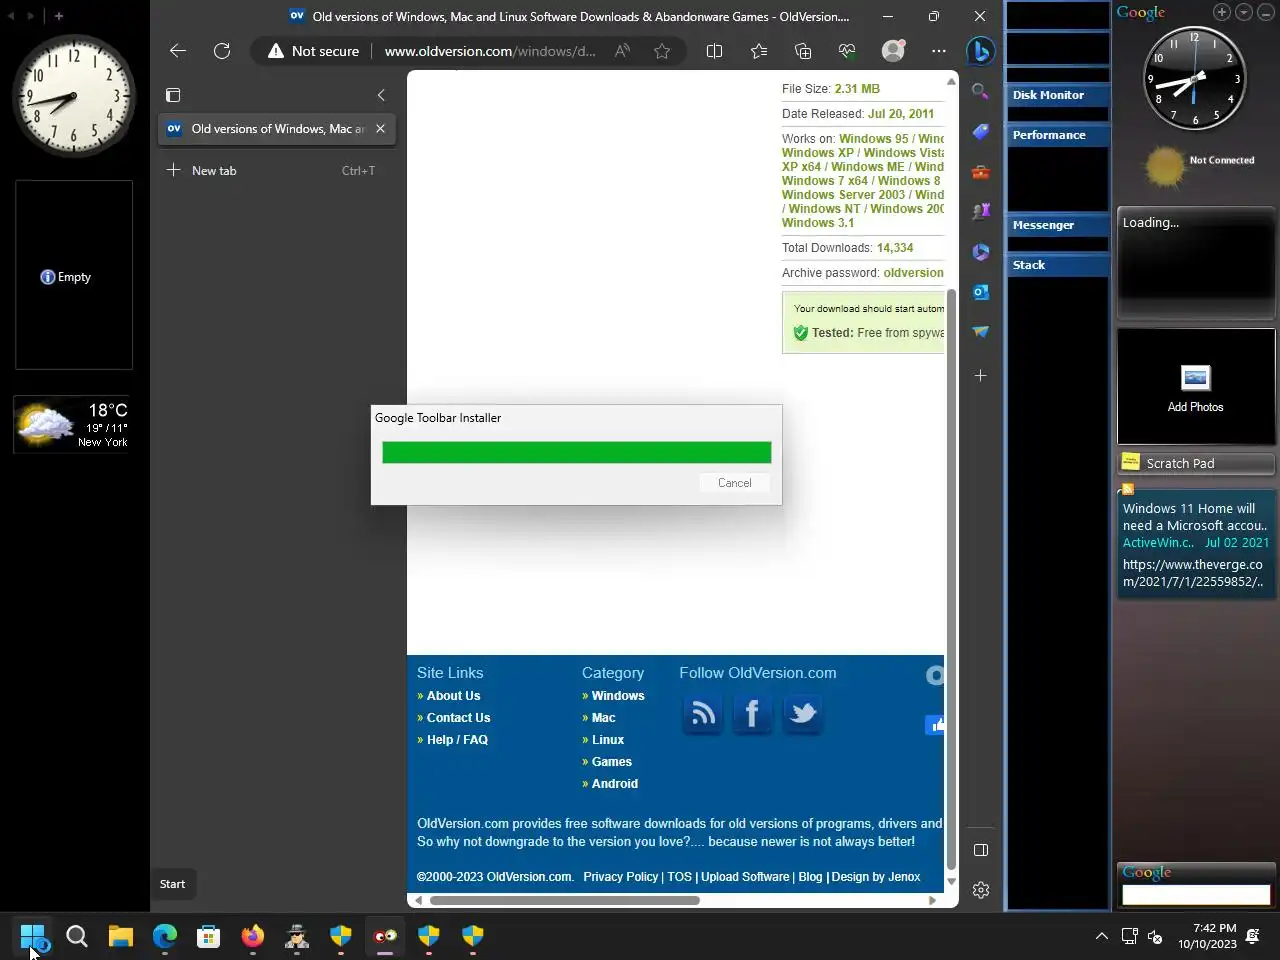Click the horizontal page scrollbar

point(564,900)
